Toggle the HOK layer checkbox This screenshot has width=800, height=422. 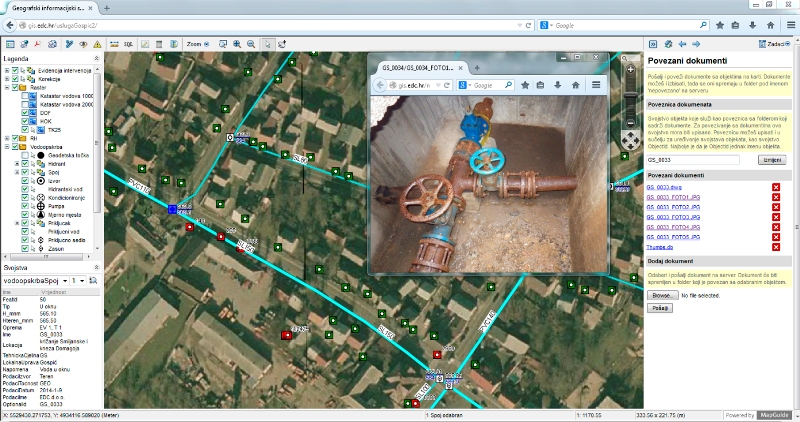pyautogui.click(x=24, y=121)
